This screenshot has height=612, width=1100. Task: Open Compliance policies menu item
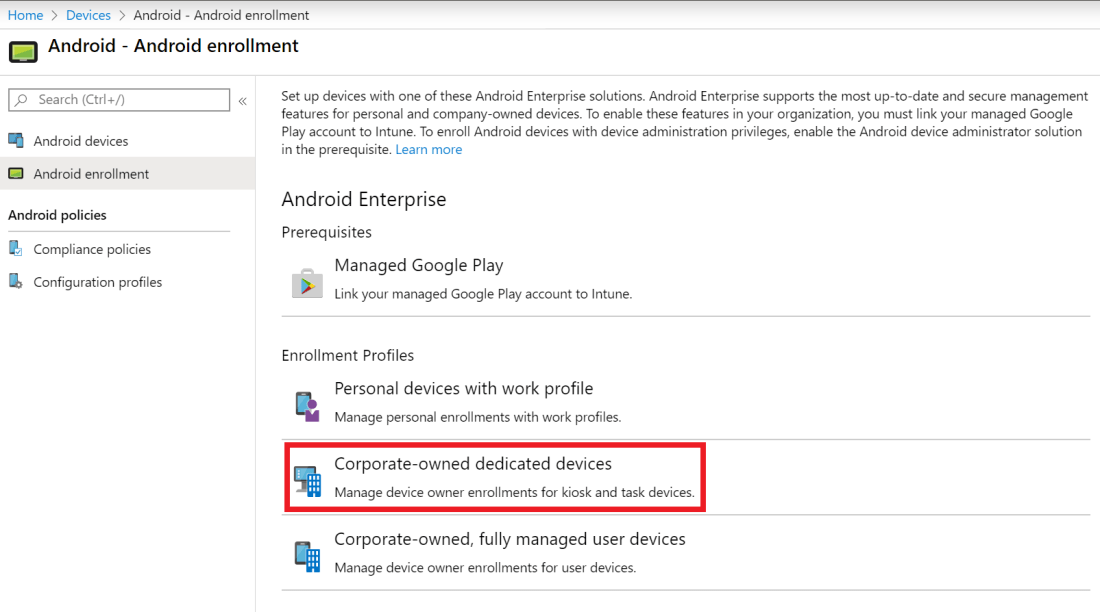92,250
